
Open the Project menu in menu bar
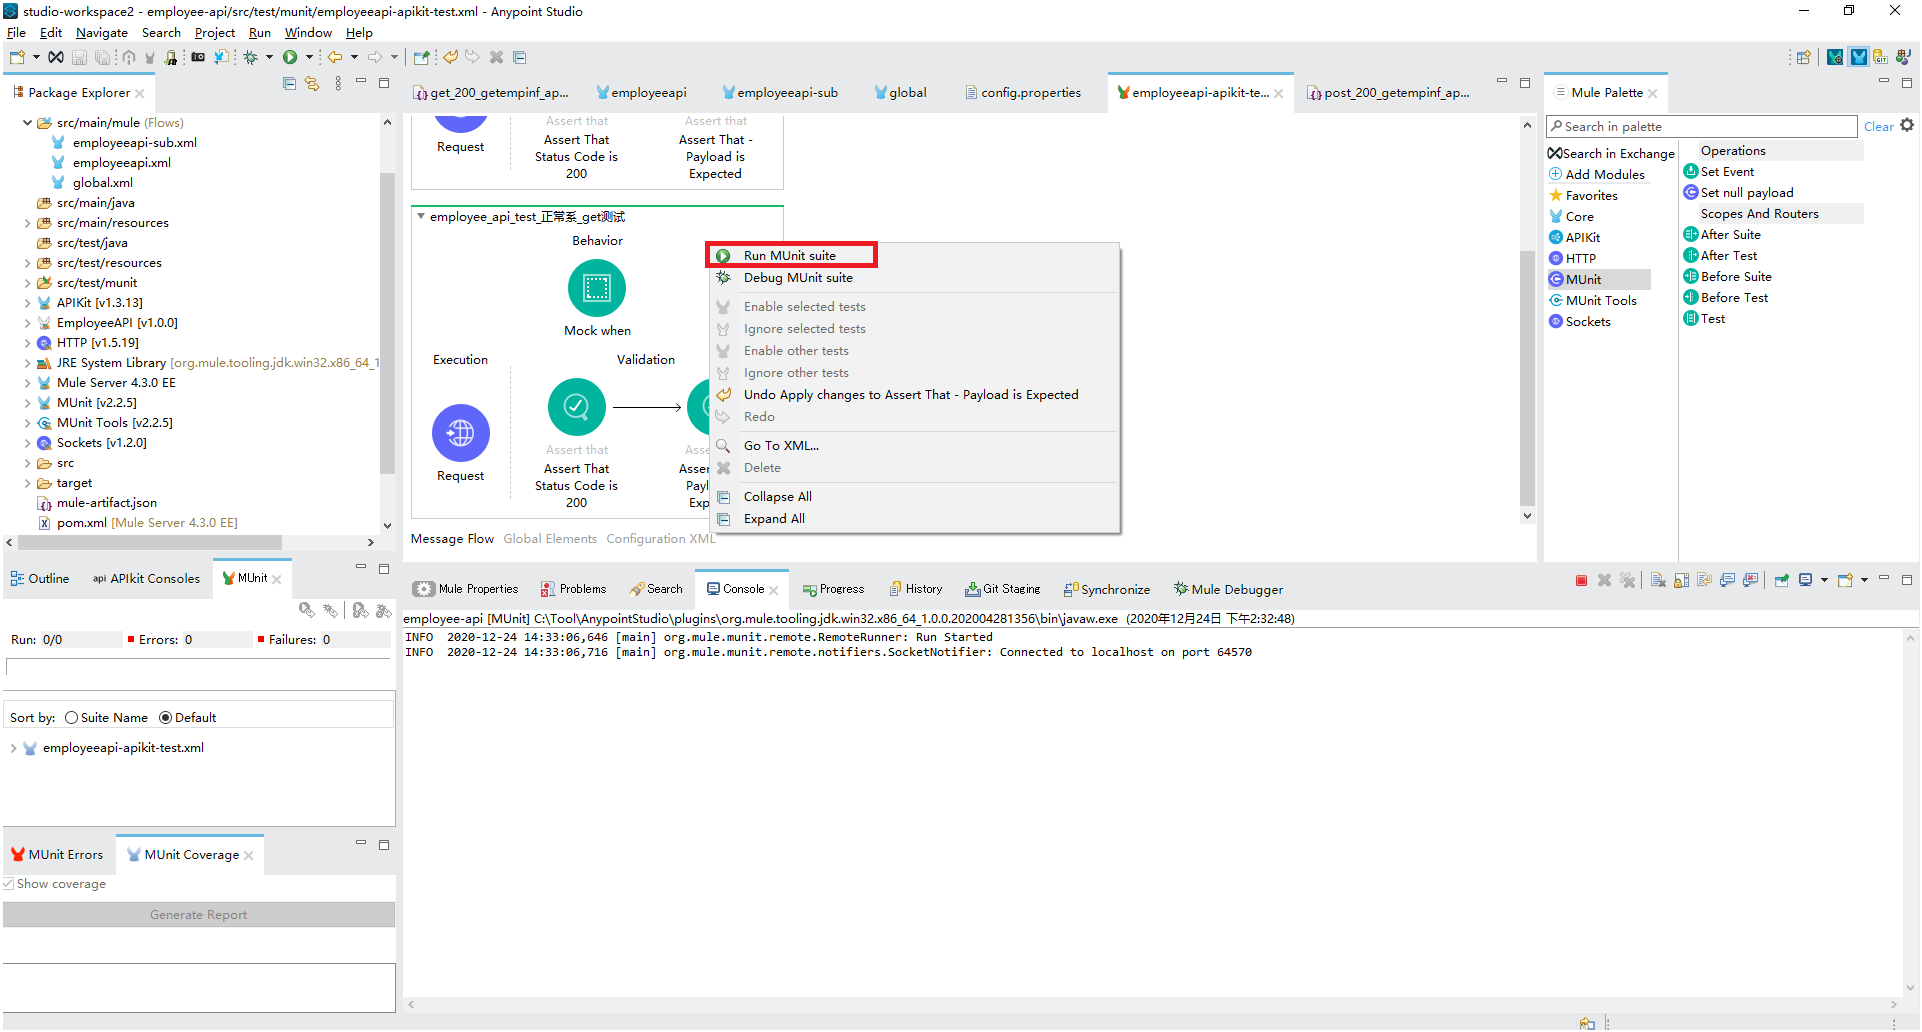[x=214, y=33]
